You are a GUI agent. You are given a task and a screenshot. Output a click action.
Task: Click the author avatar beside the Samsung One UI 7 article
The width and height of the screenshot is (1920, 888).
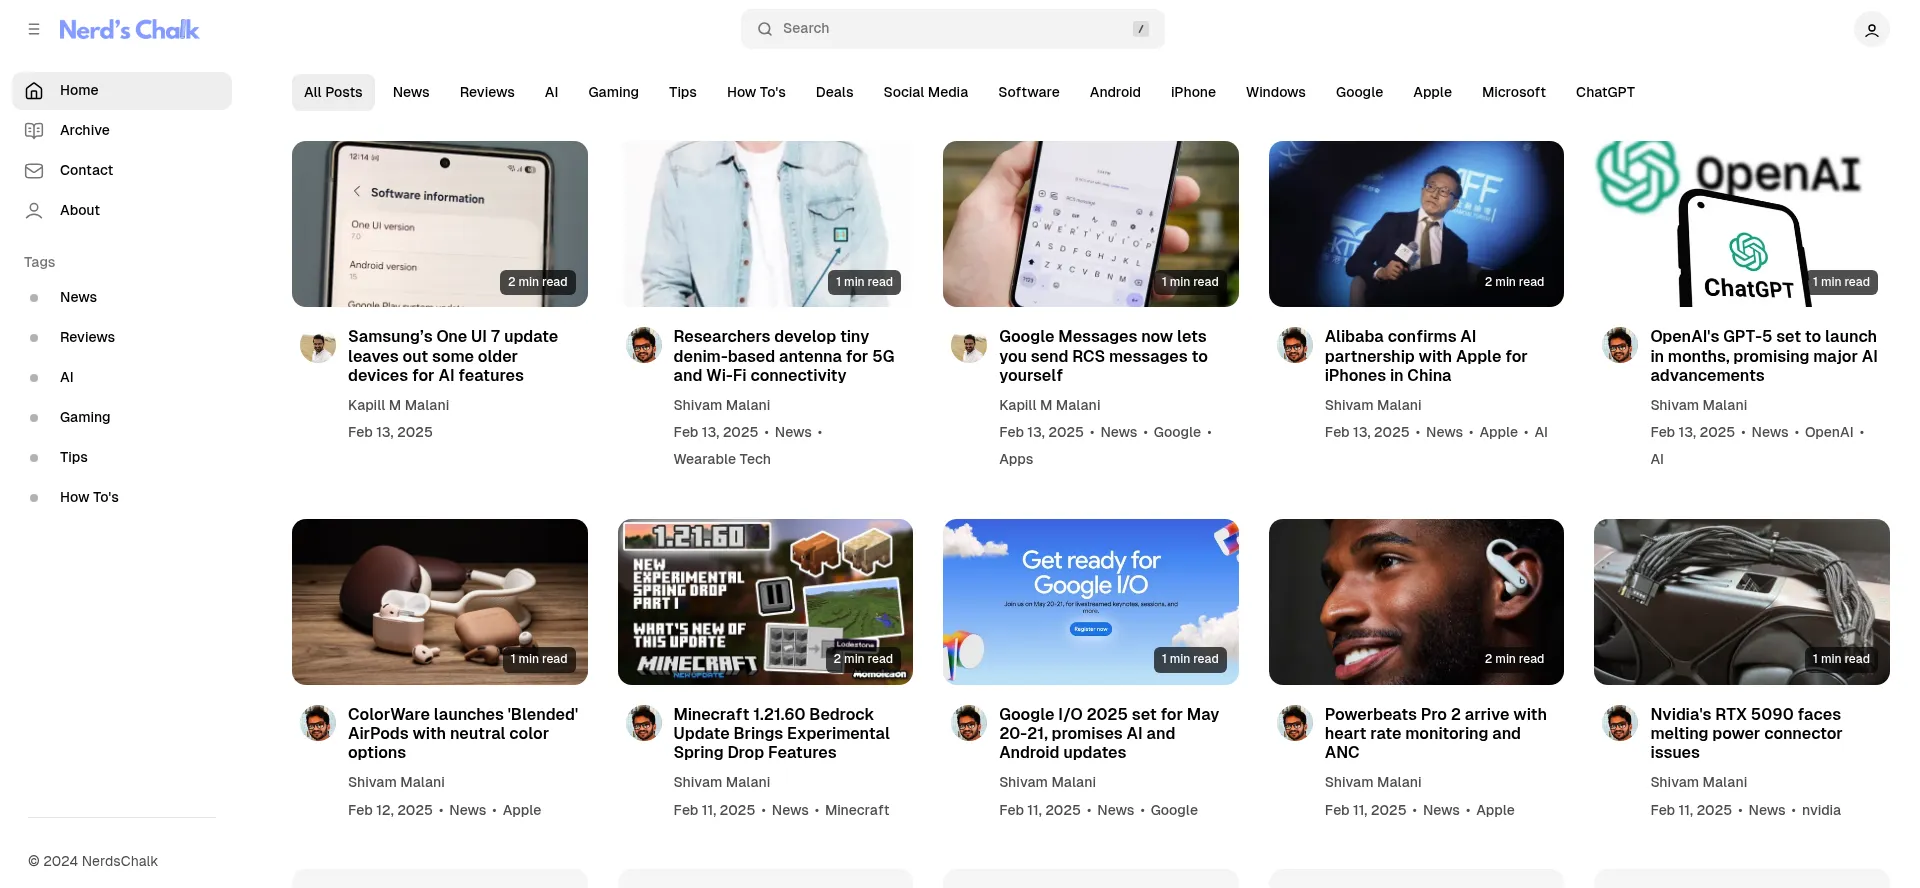[318, 346]
